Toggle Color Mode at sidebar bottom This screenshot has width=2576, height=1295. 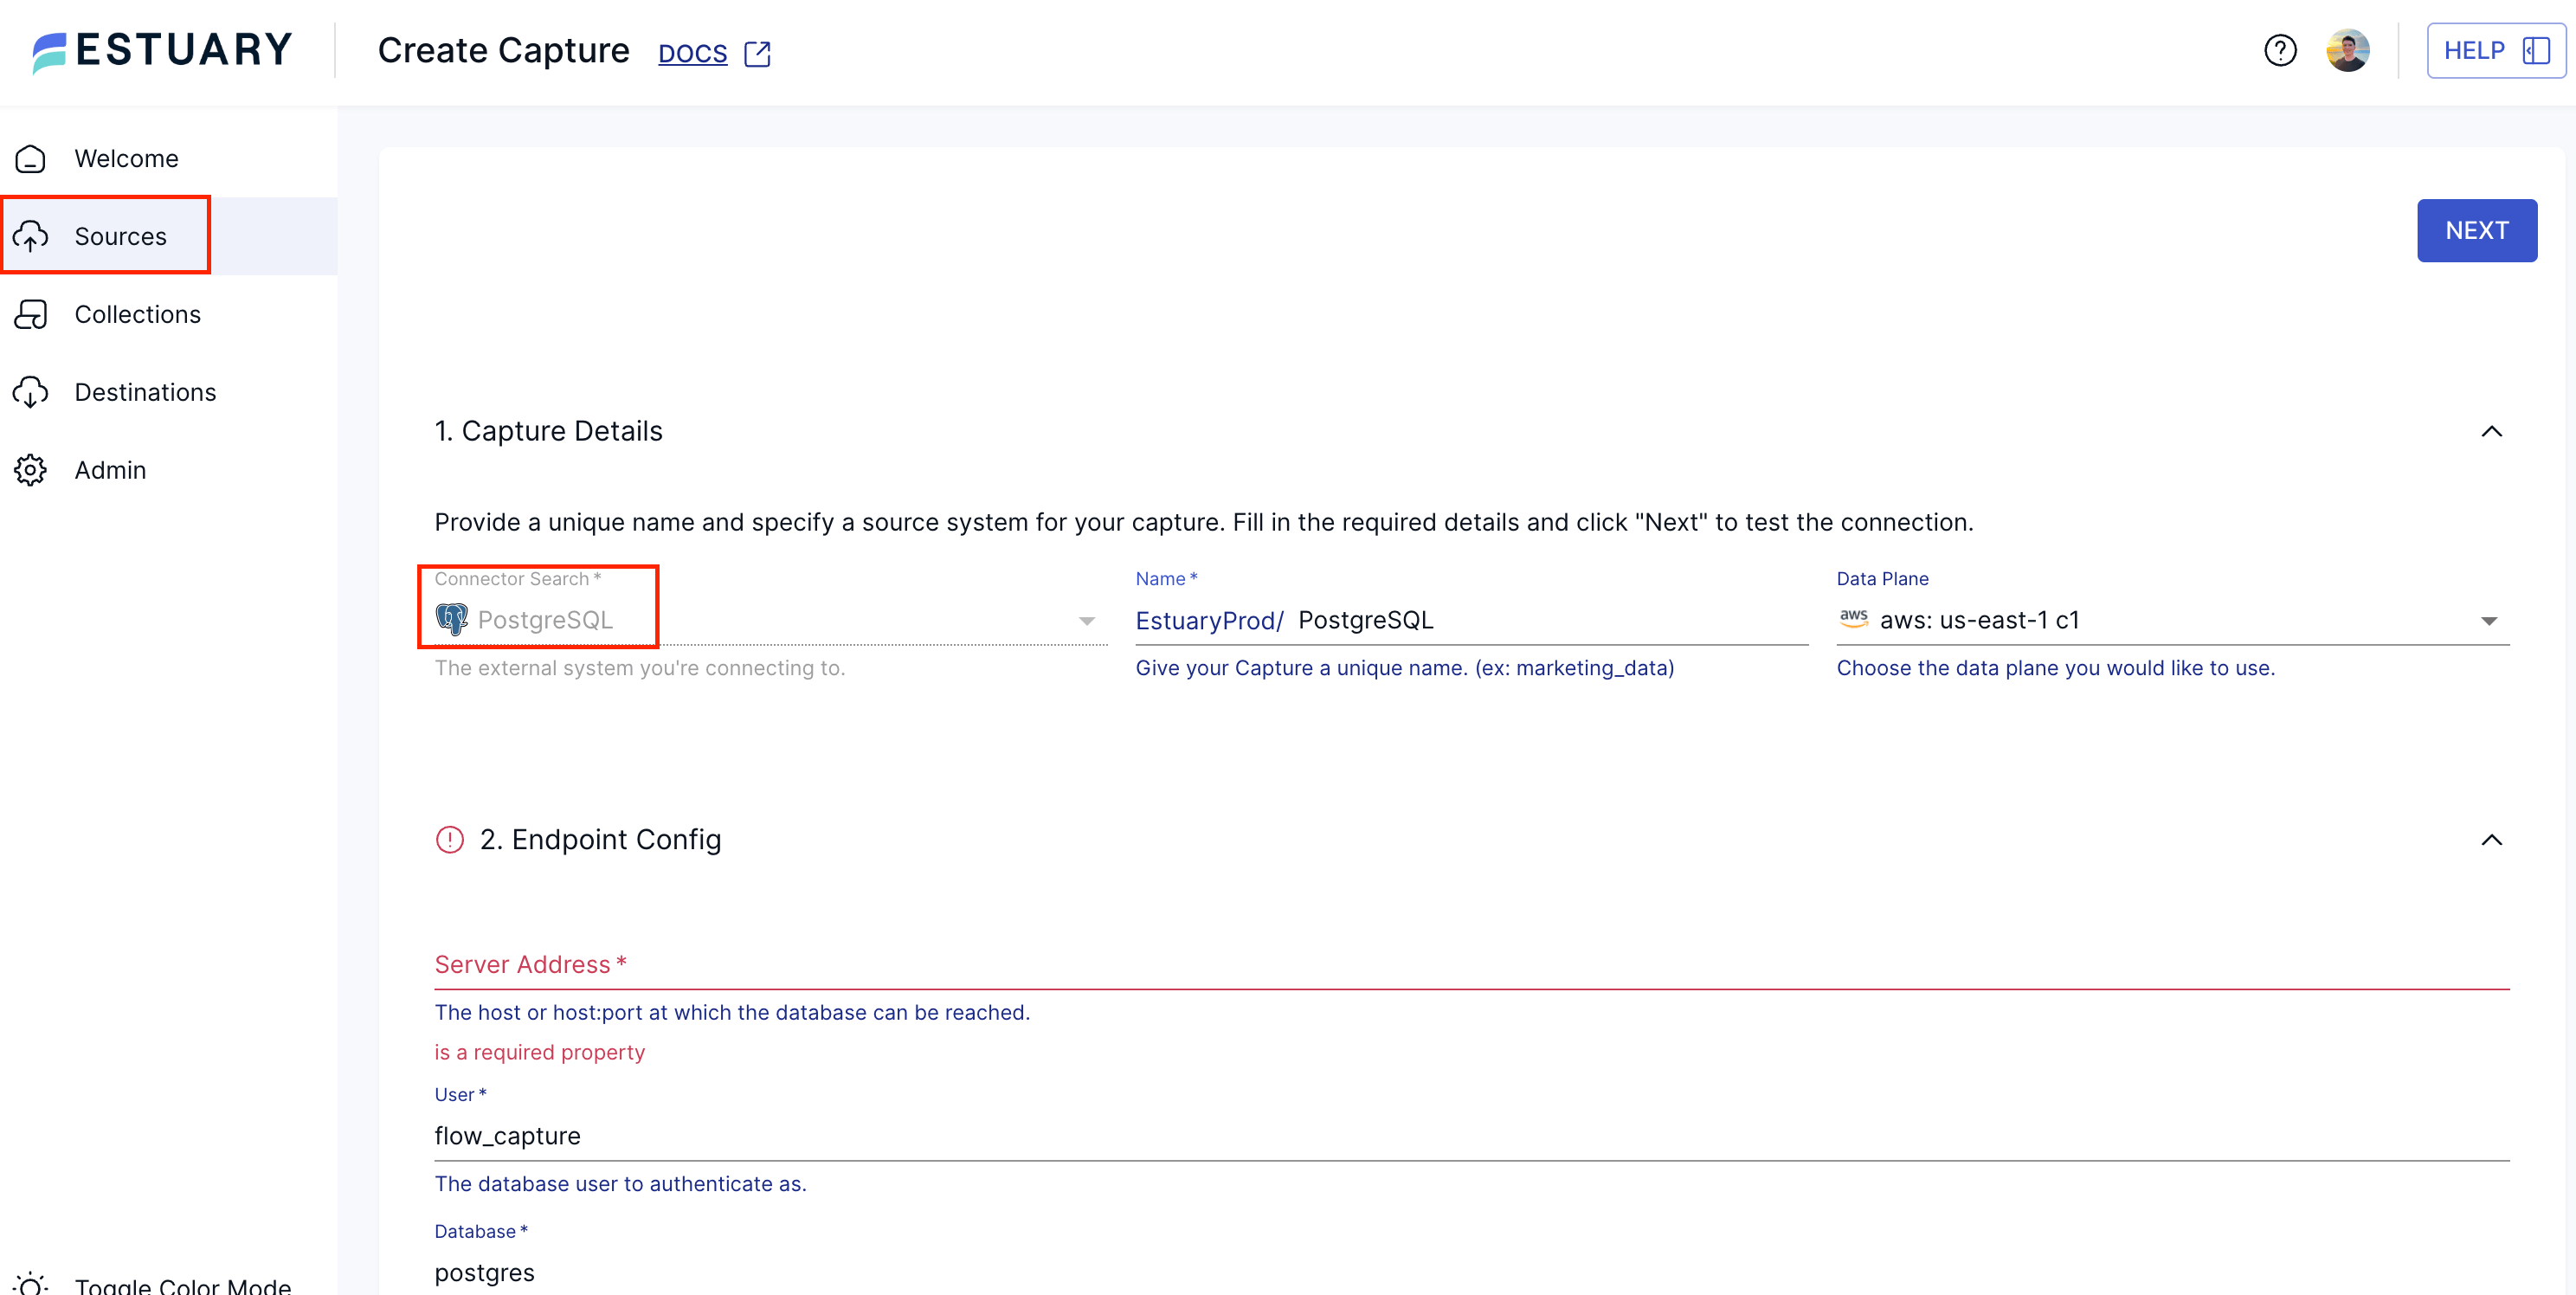point(150,1283)
